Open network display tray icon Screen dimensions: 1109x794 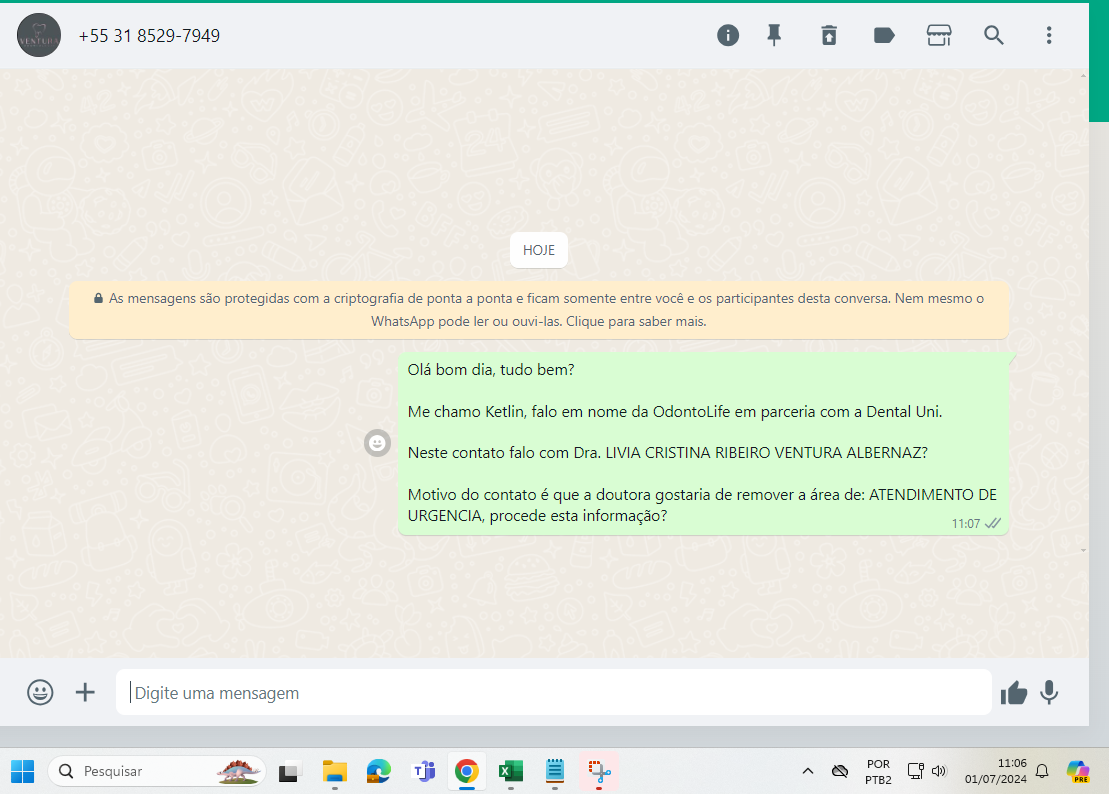(915, 771)
